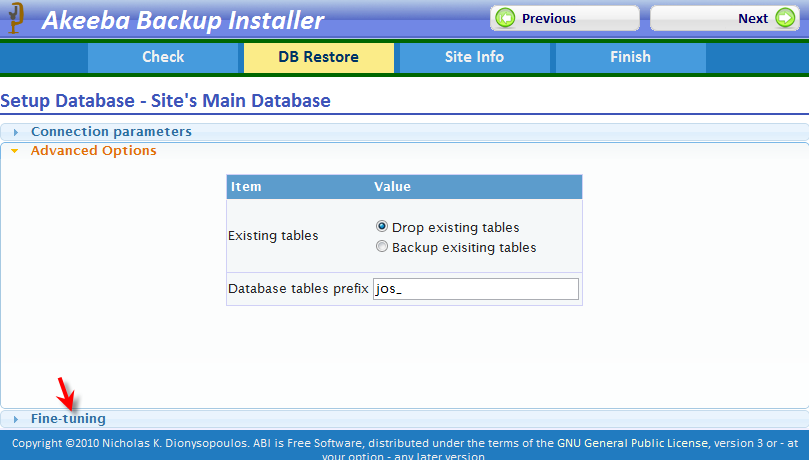Image resolution: width=809 pixels, height=460 pixels.
Task: Open the Site Info tab
Action: coord(475,57)
